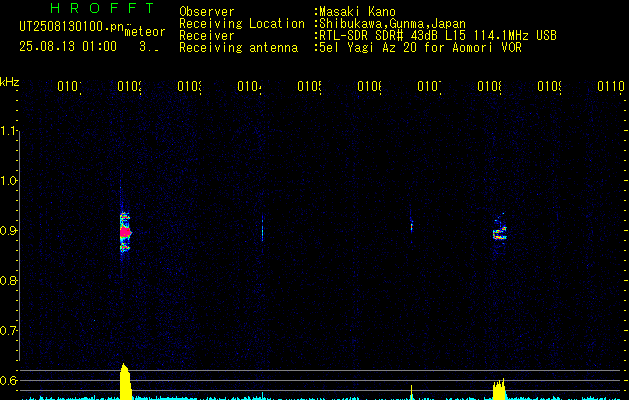The width and height of the screenshot is (629, 400).
Task: Click the 1.1 kHz frequency label
Action: (9, 131)
